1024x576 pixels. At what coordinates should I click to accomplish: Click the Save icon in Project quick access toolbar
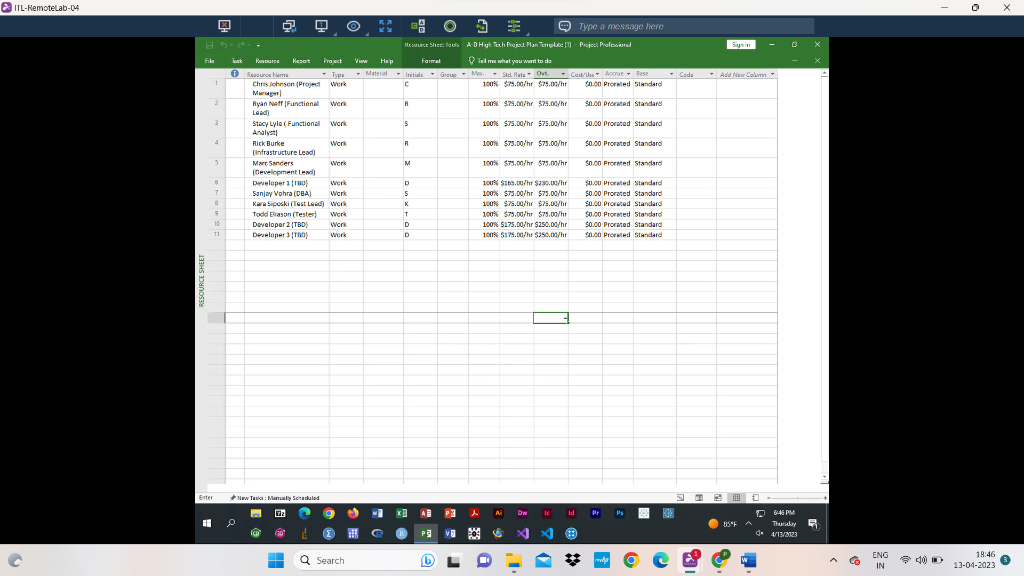(x=209, y=45)
